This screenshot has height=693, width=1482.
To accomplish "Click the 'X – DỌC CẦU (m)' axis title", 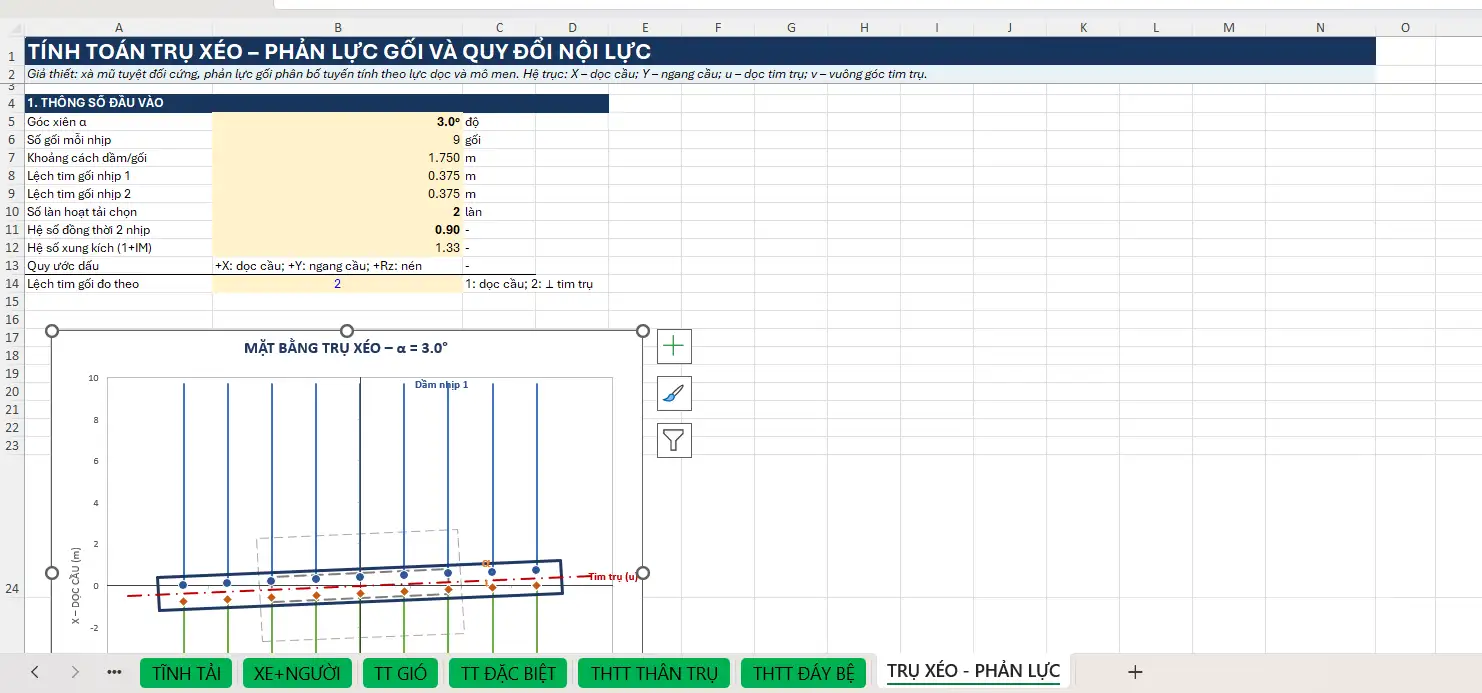I will coord(76,587).
